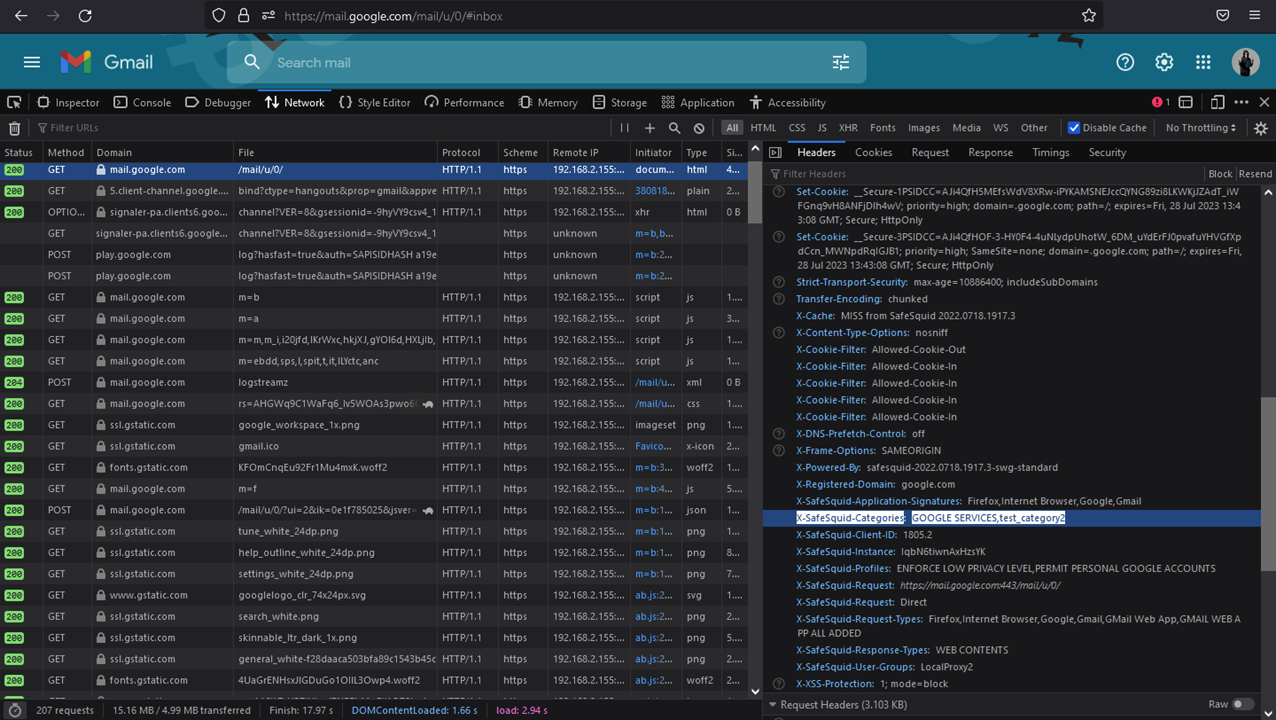Image resolution: width=1276 pixels, height=720 pixels.
Task: Open the Google account avatar
Action: pos(1245,62)
